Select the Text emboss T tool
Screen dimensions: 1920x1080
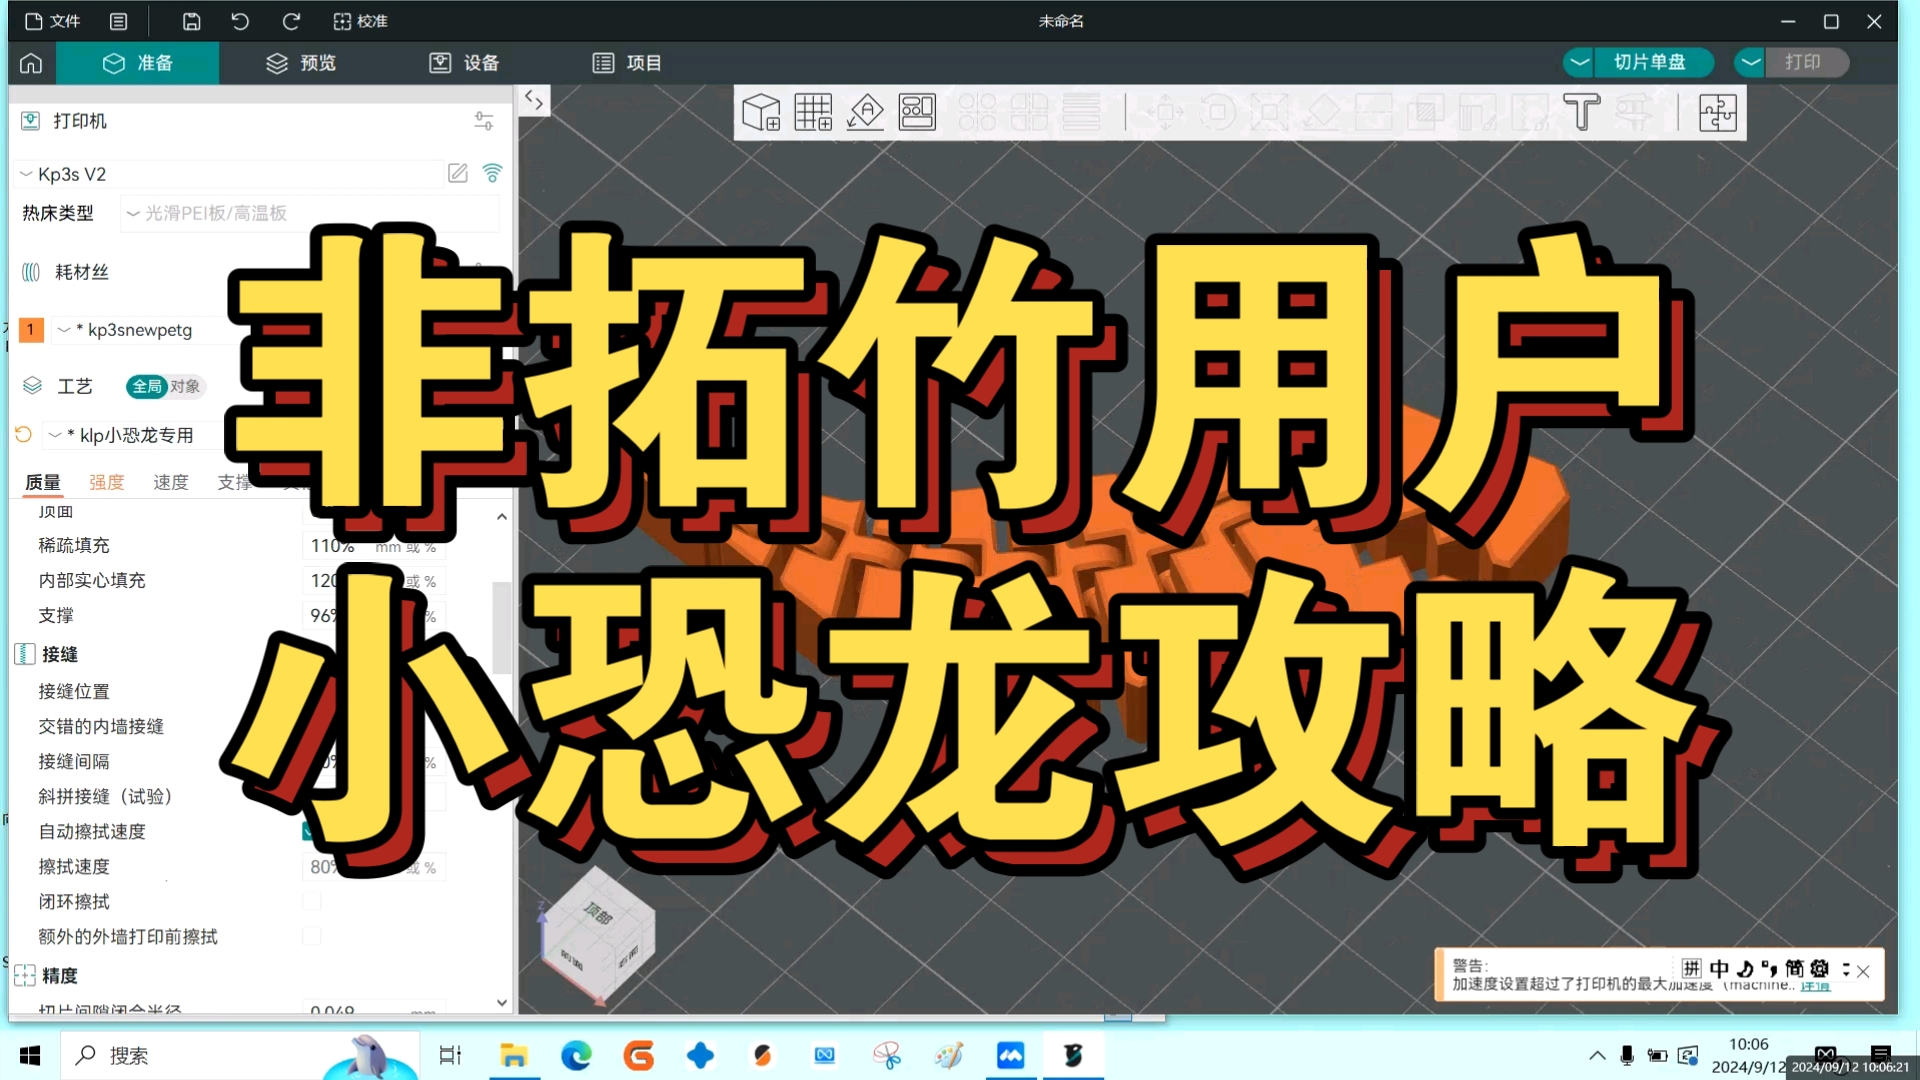pos(1581,112)
